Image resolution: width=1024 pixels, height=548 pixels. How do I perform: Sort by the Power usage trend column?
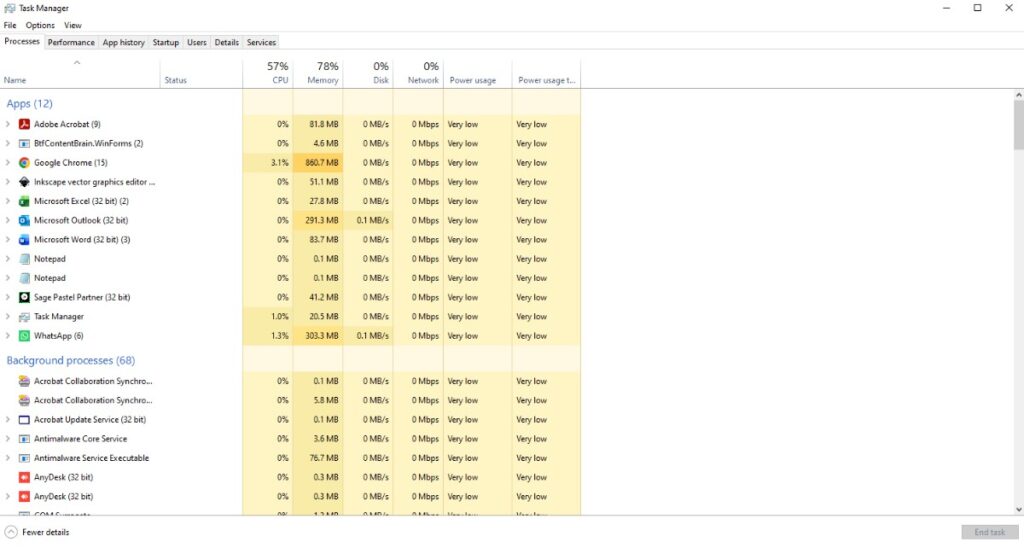click(x=547, y=73)
